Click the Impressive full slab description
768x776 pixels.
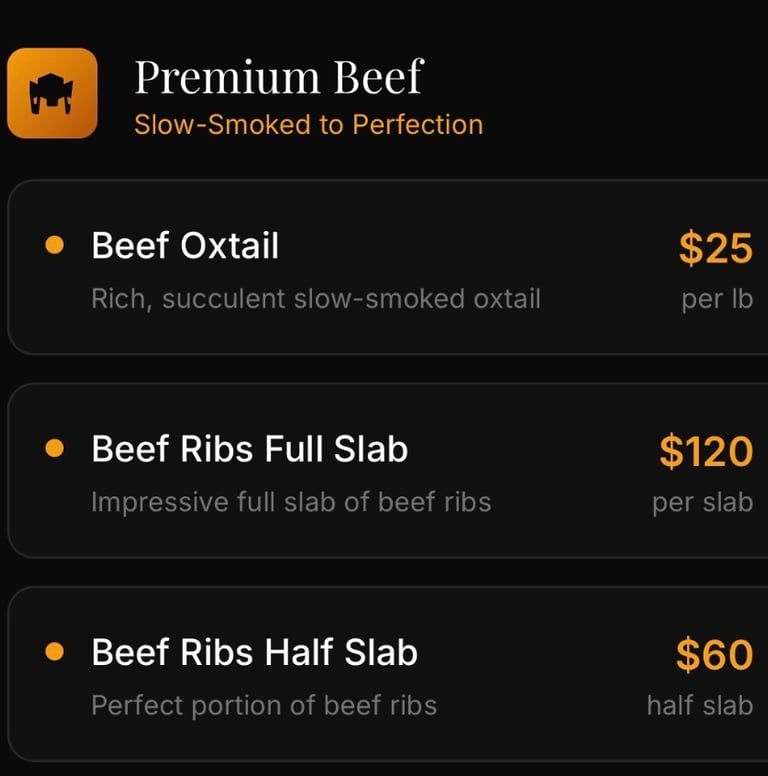291,501
